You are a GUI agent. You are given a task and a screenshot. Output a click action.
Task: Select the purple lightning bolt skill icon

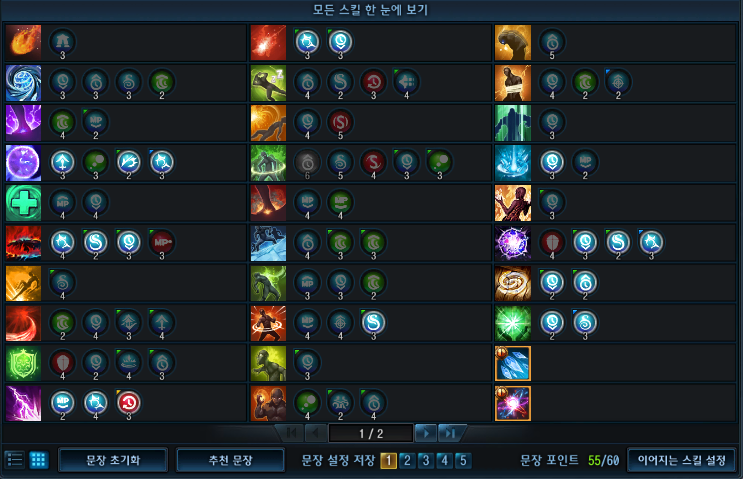click(x=23, y=404)
